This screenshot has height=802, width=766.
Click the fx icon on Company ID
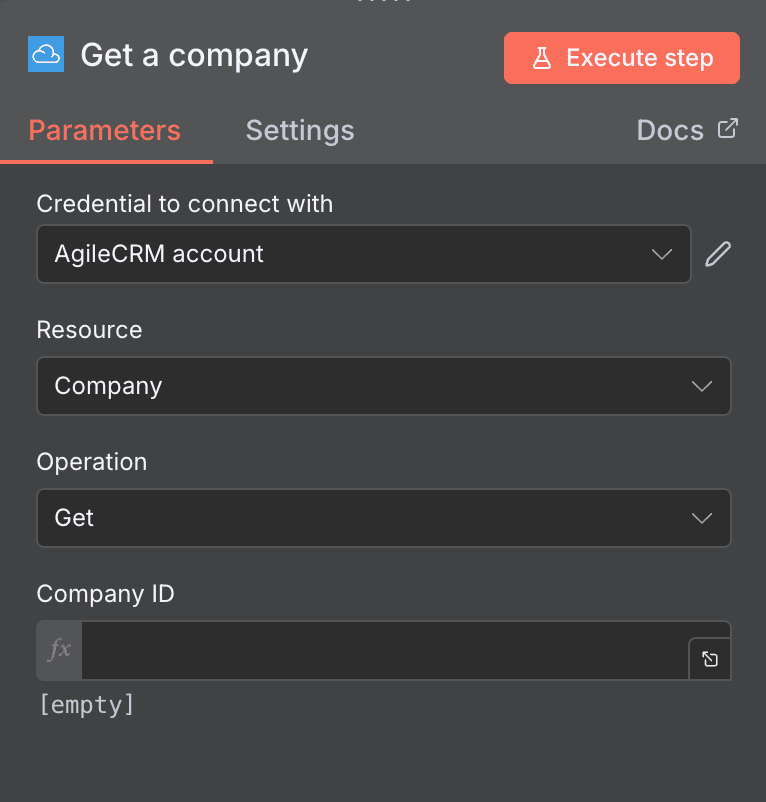58,650
